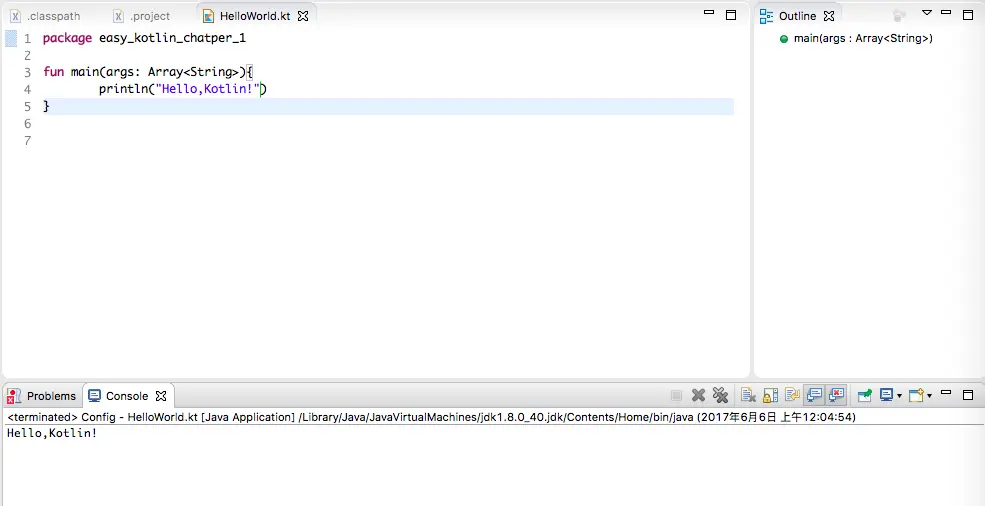Viewport: 985px width, 506px height.
Task: Open the Open Console dropdown arrow
Action: click(930, 396)
